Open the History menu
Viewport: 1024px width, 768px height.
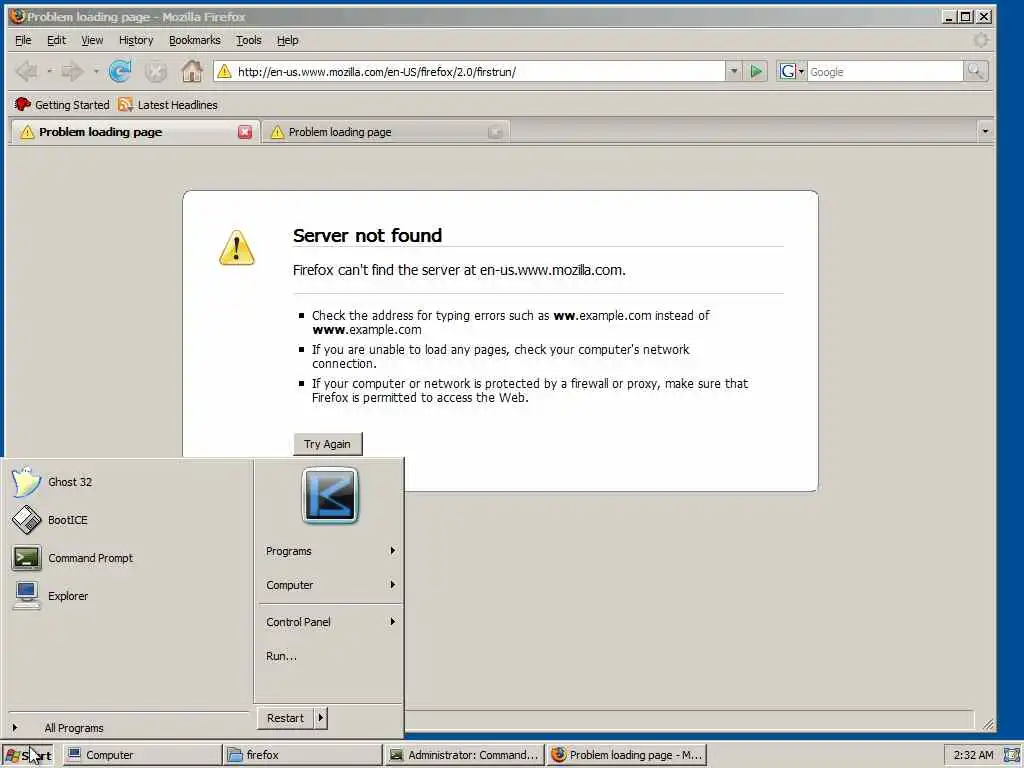136,40
